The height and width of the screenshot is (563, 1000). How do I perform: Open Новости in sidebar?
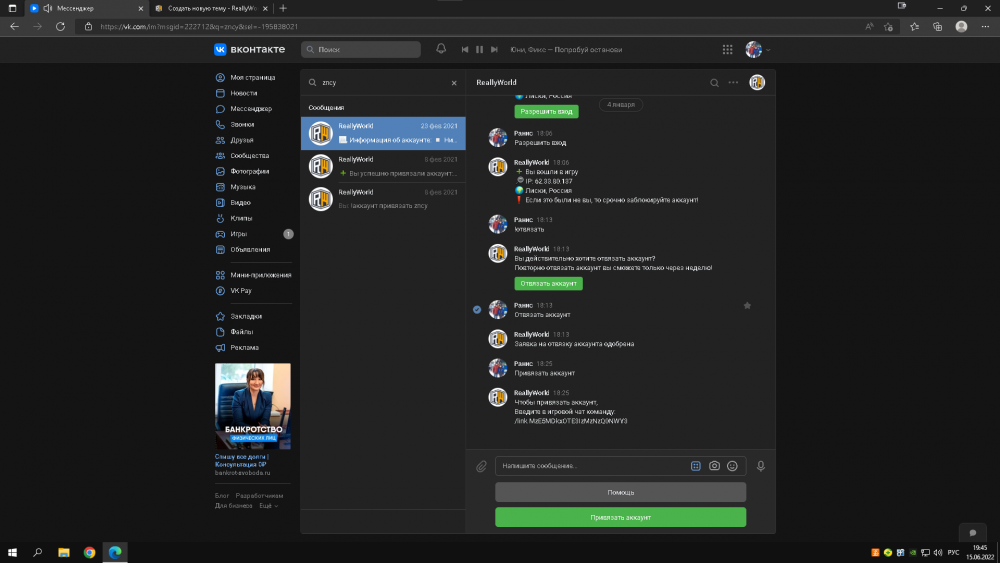pyautogui.click(x=246, y=93)
